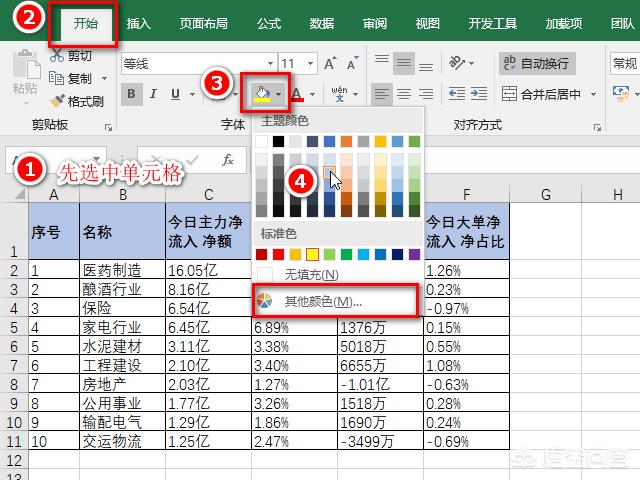This screenshot has width=640, height=480.
Task: Switch to the 开始 (Home) tab
Action: click(86, 24)
